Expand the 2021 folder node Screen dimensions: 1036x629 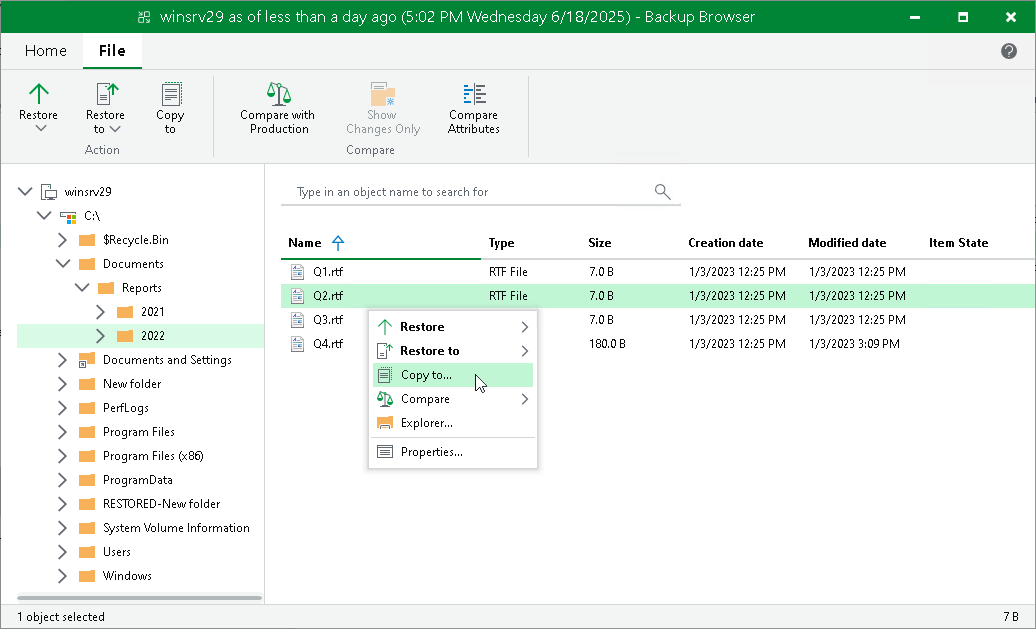[x=100, y=312]
